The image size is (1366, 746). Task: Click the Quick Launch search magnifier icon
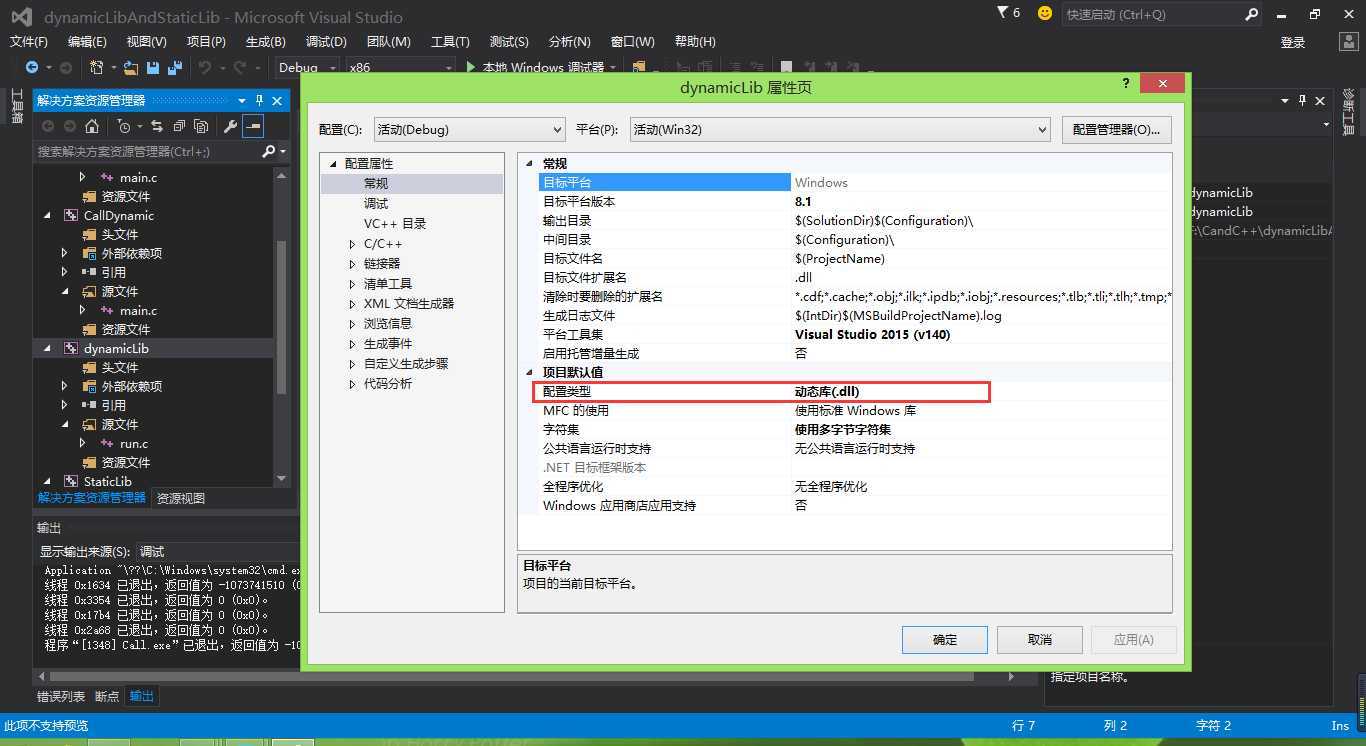pos(1252,14)
